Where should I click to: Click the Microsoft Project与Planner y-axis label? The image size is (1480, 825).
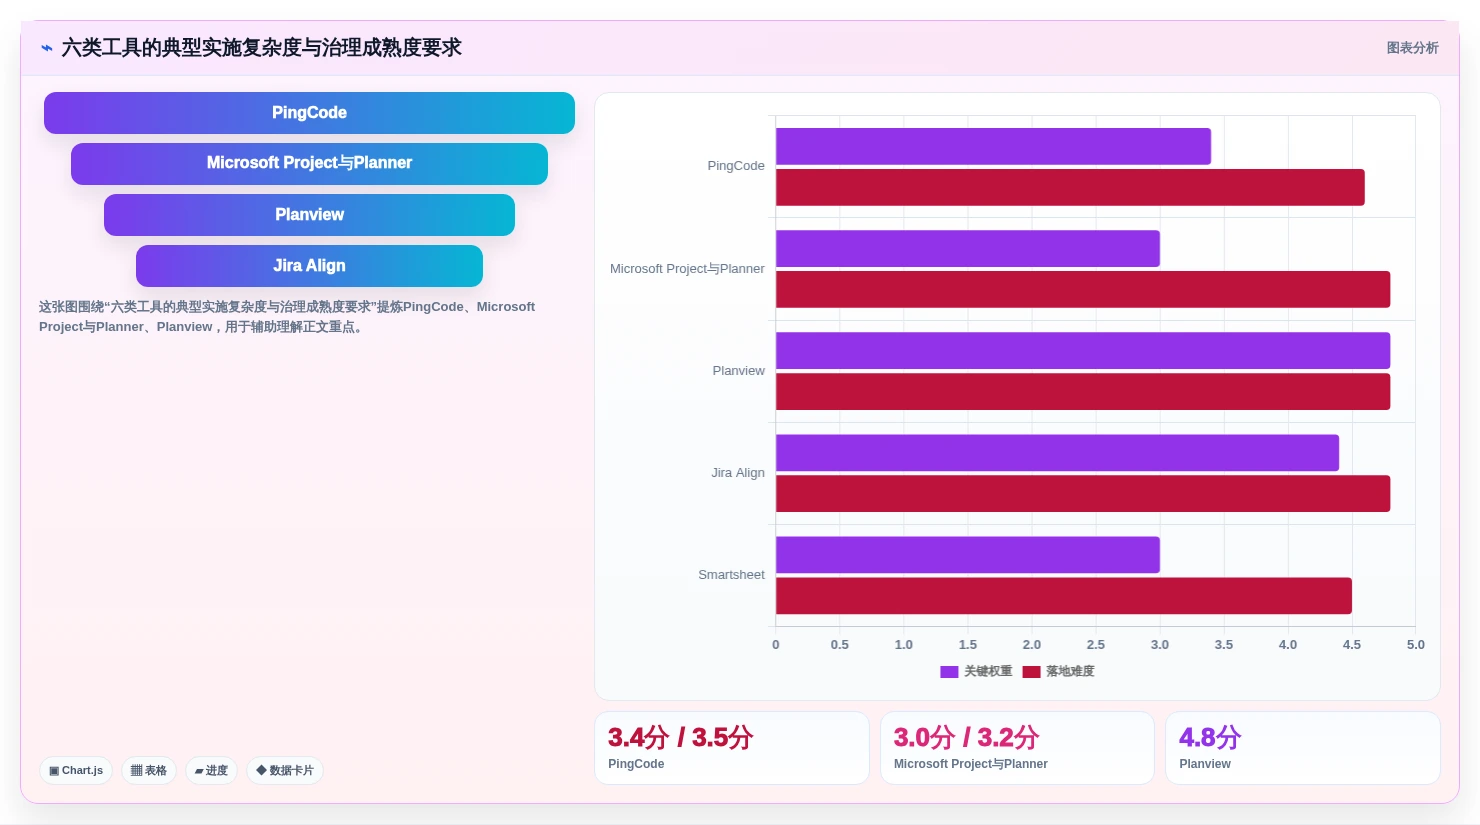click(687, 269)
